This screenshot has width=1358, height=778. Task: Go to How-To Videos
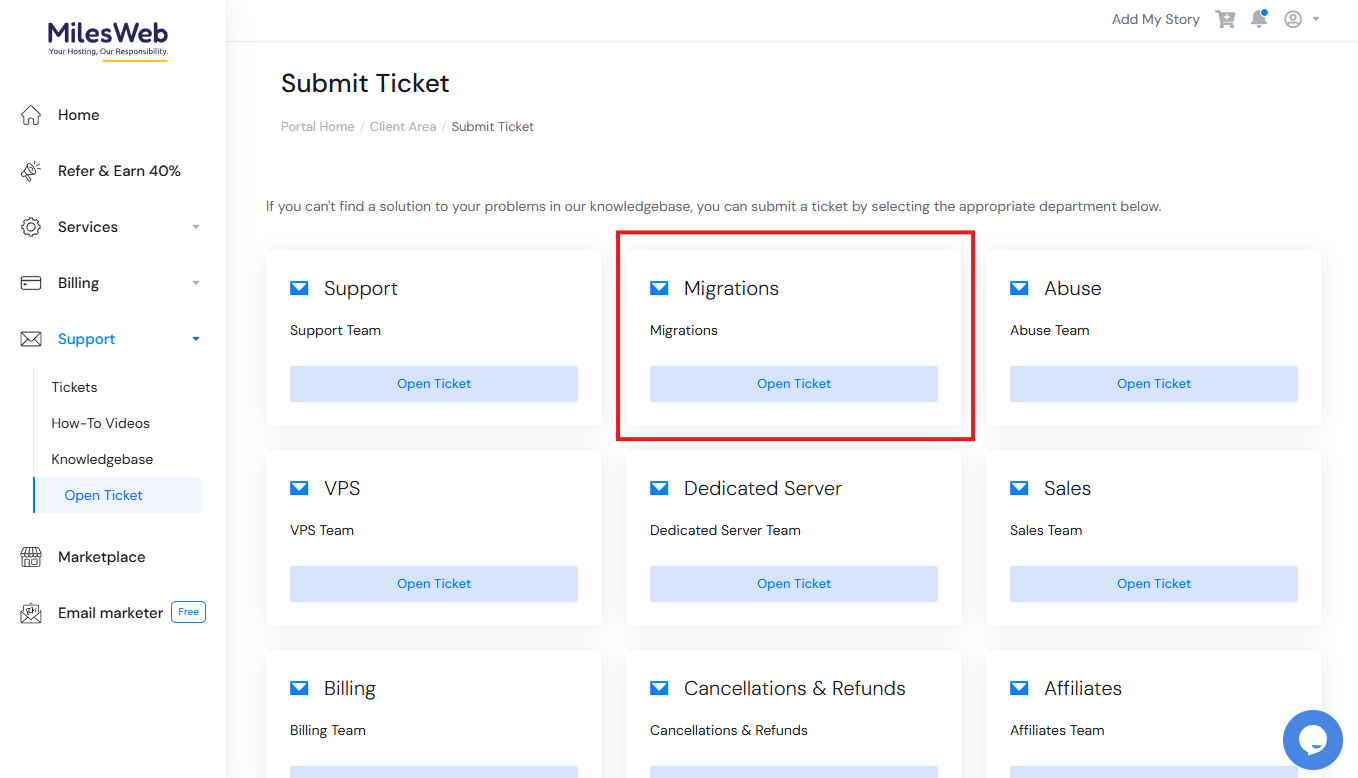[x=100, y=423]
